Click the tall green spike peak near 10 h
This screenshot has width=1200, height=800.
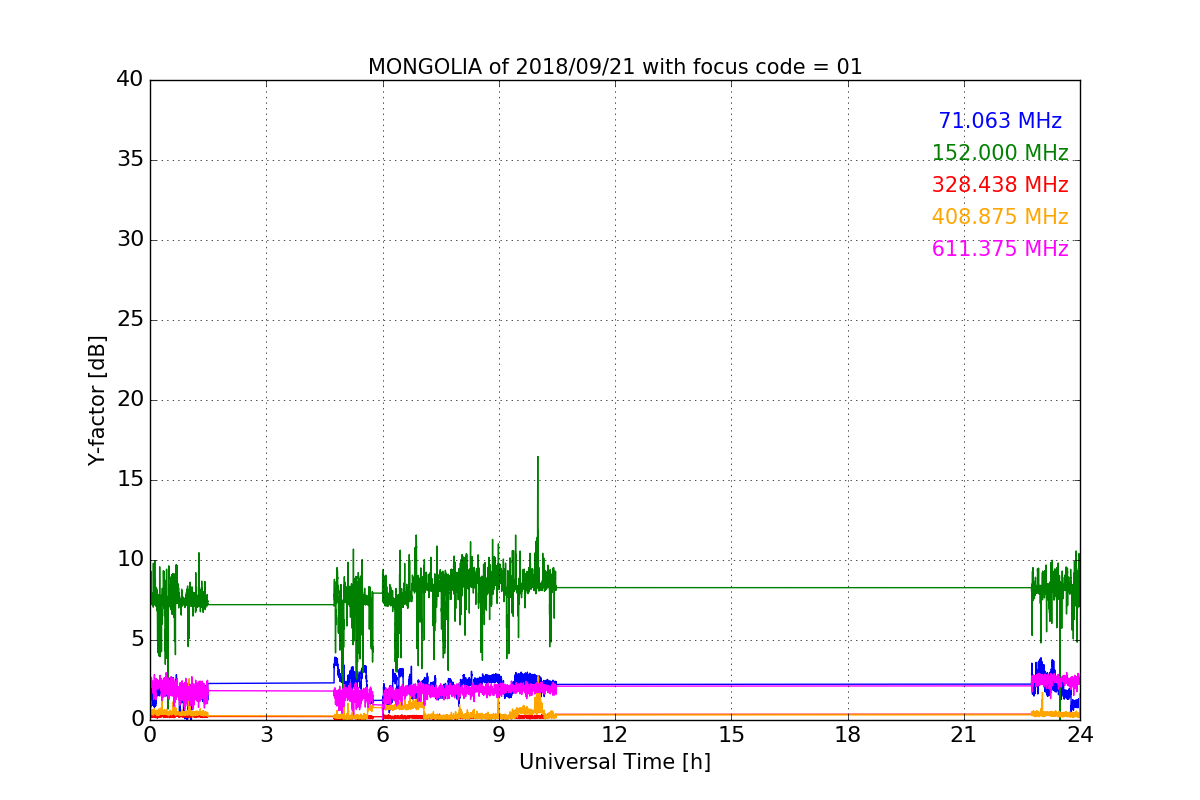click(x=538, y=458)
